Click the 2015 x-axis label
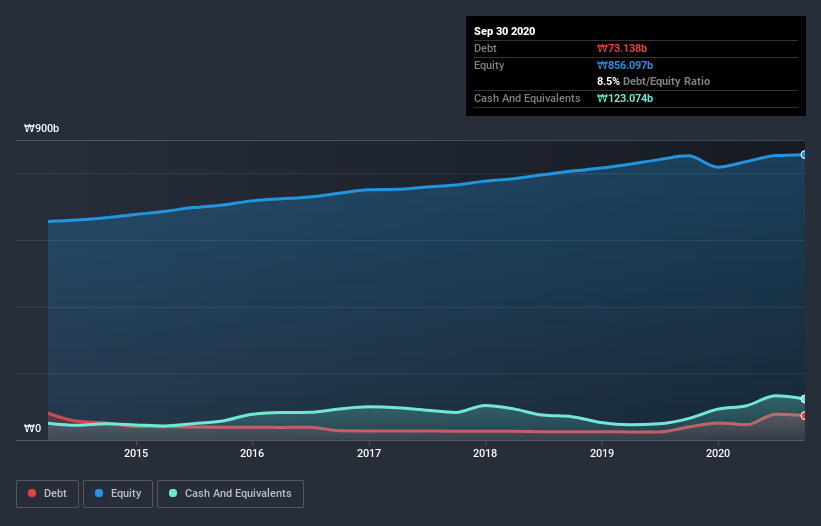 136,453
